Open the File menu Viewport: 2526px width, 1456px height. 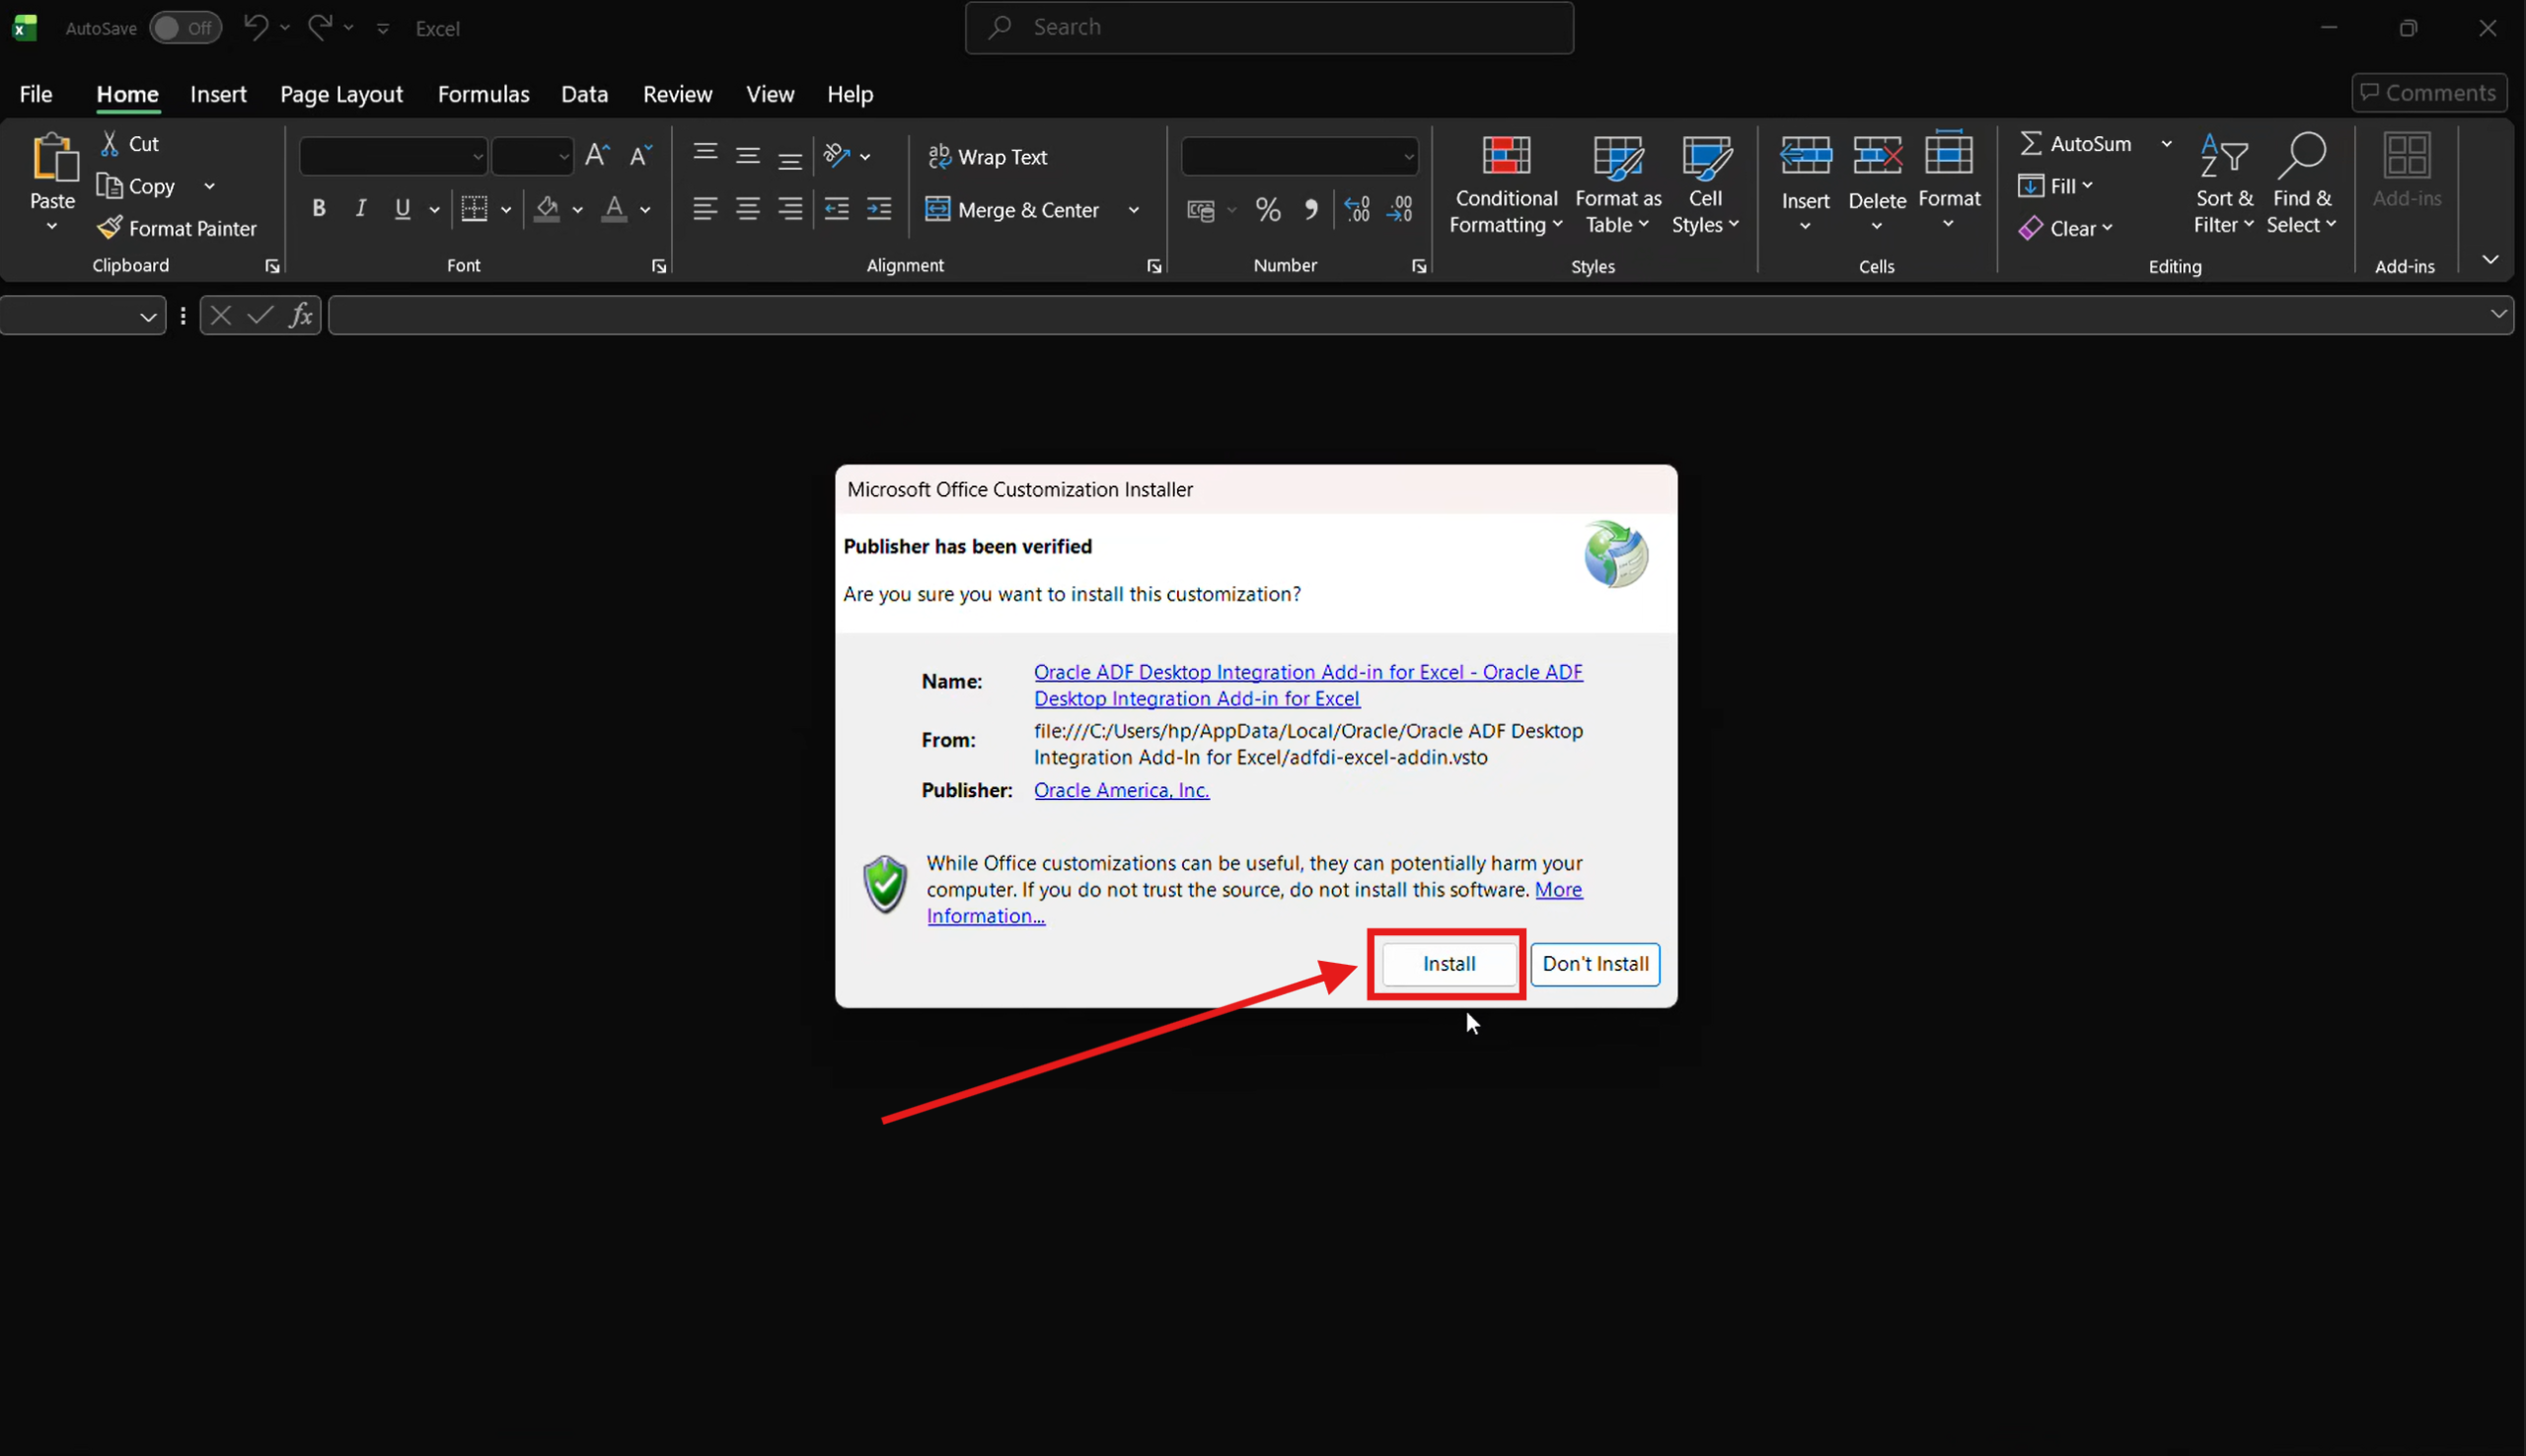pyautogui.click(x=36, y=94)
